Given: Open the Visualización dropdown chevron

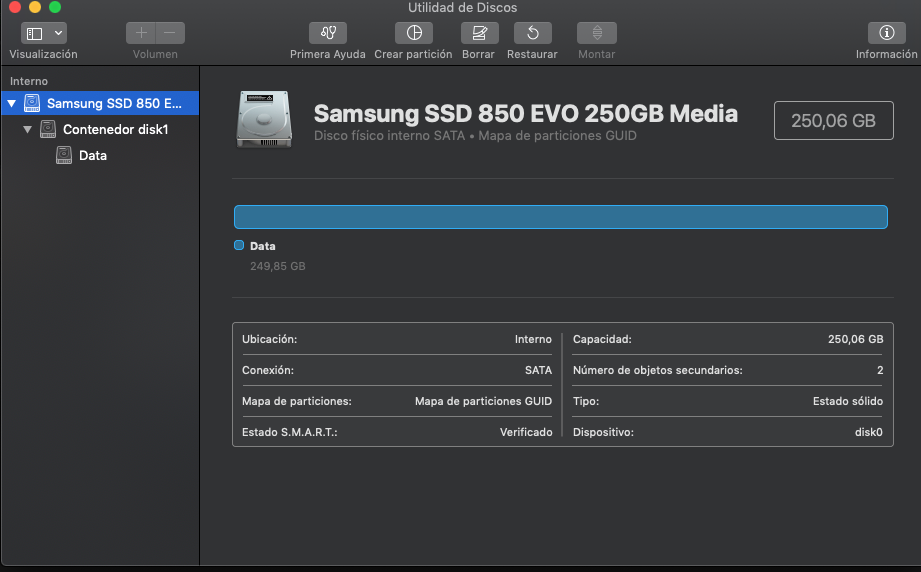Looking at the screenshot, I should coord(58,33).
